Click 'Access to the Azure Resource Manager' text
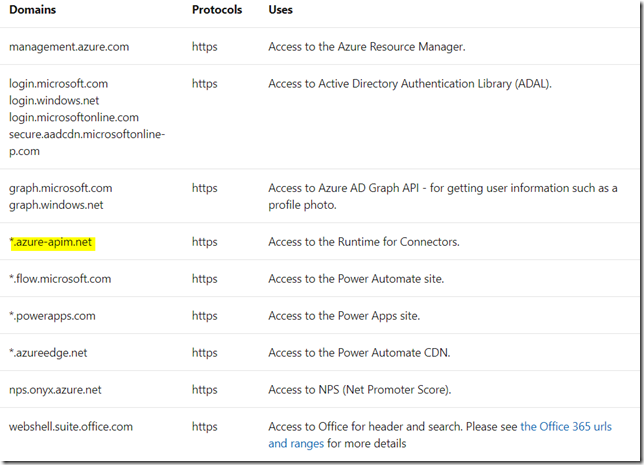This screenshot has height=465, width=644. pos(367,47)
